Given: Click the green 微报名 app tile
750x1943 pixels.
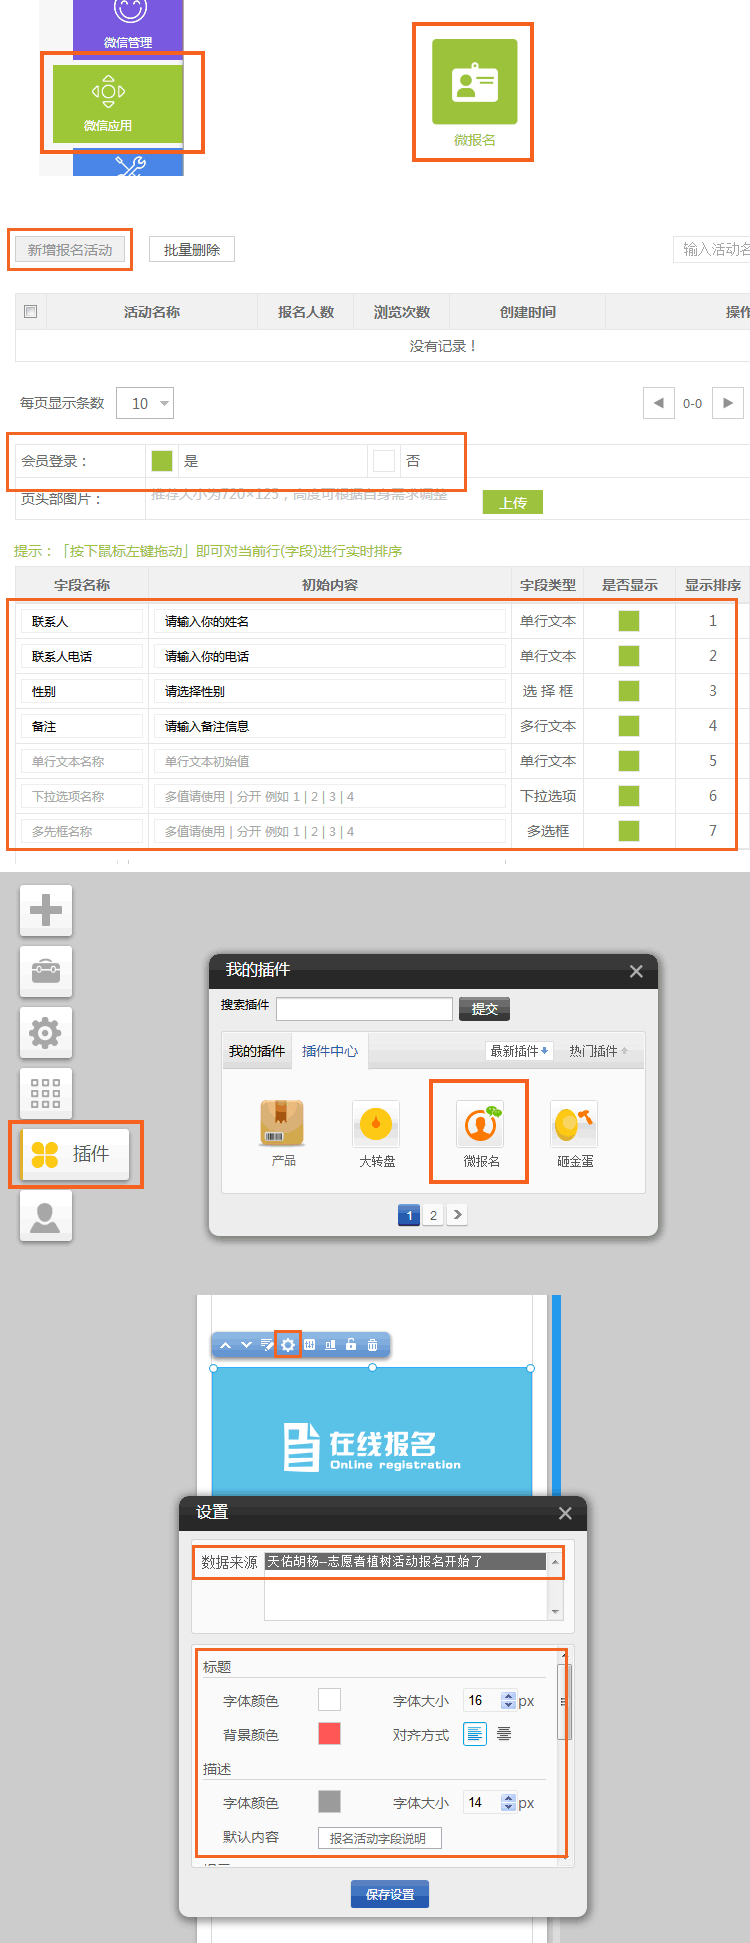Looking at the screenshot, I should (474, 83).
